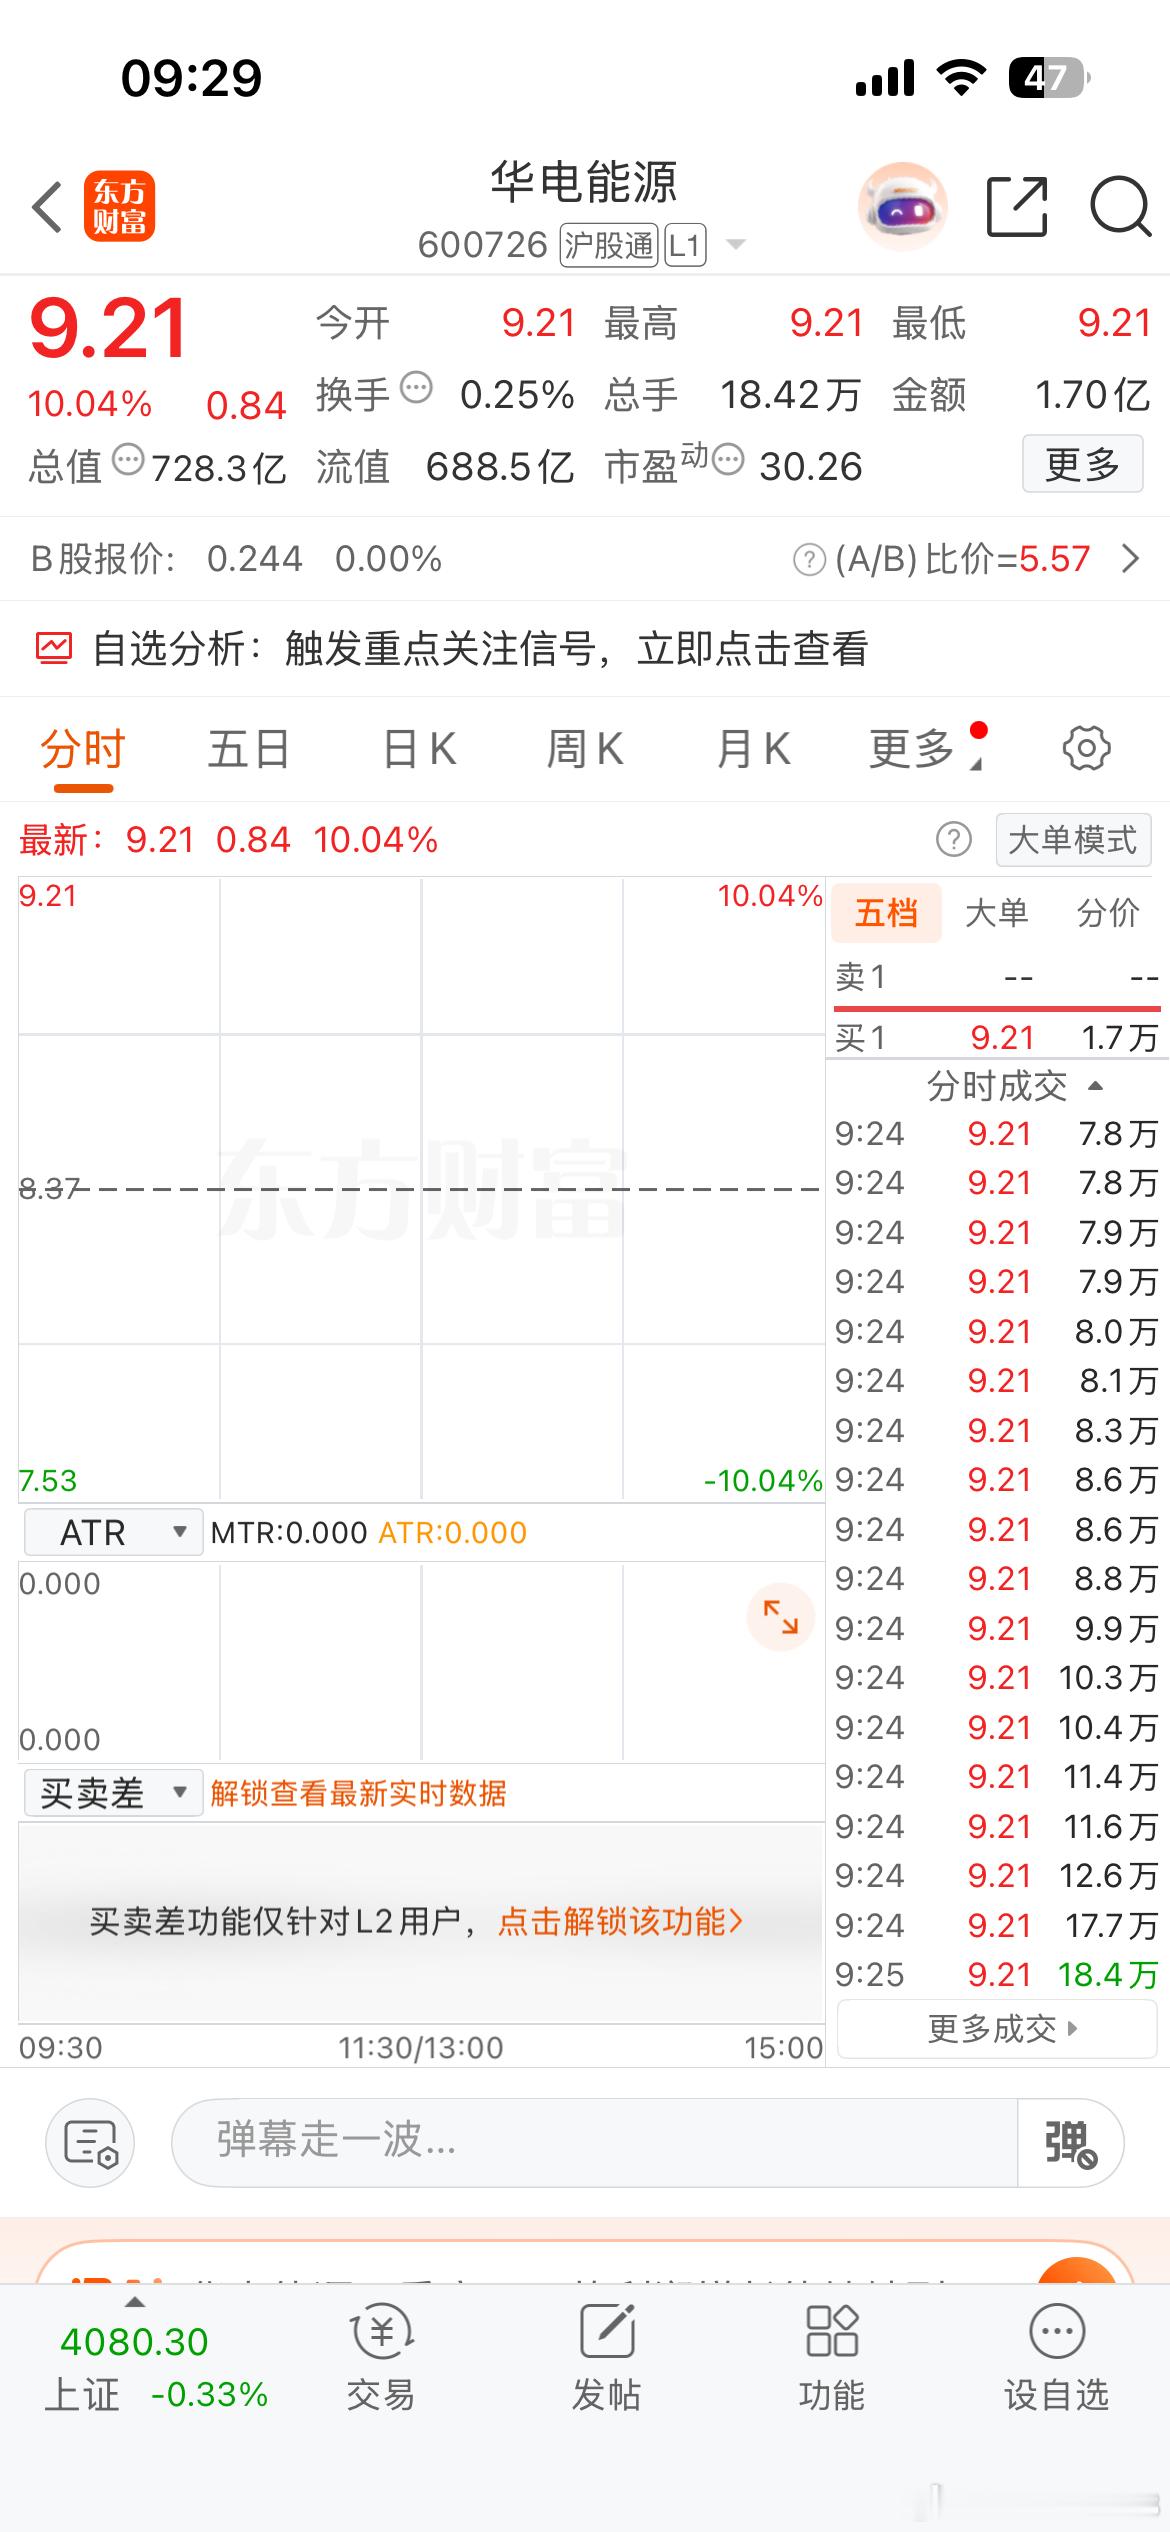The image size is (1170, 2532).
Task: Tap the 总手 18.42万 value
Action: pos(790,395)
